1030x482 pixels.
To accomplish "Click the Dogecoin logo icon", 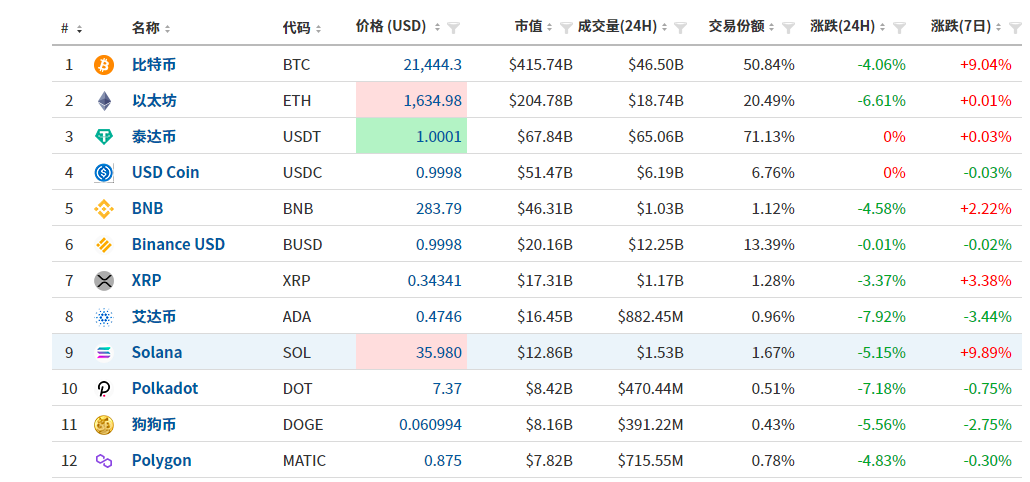I will 104,425.
